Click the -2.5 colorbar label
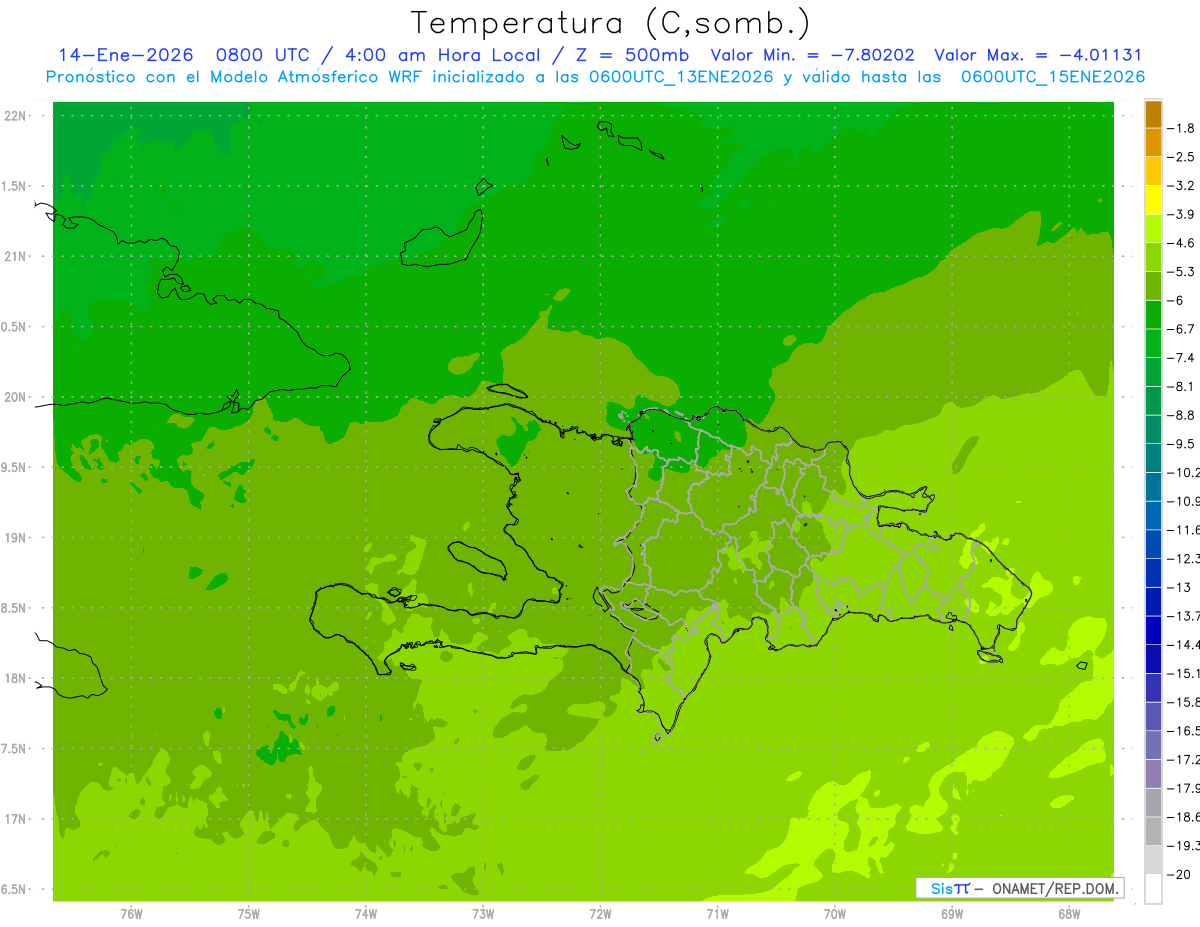Viewport: 1200px width, 927px height. [1181, 157]
